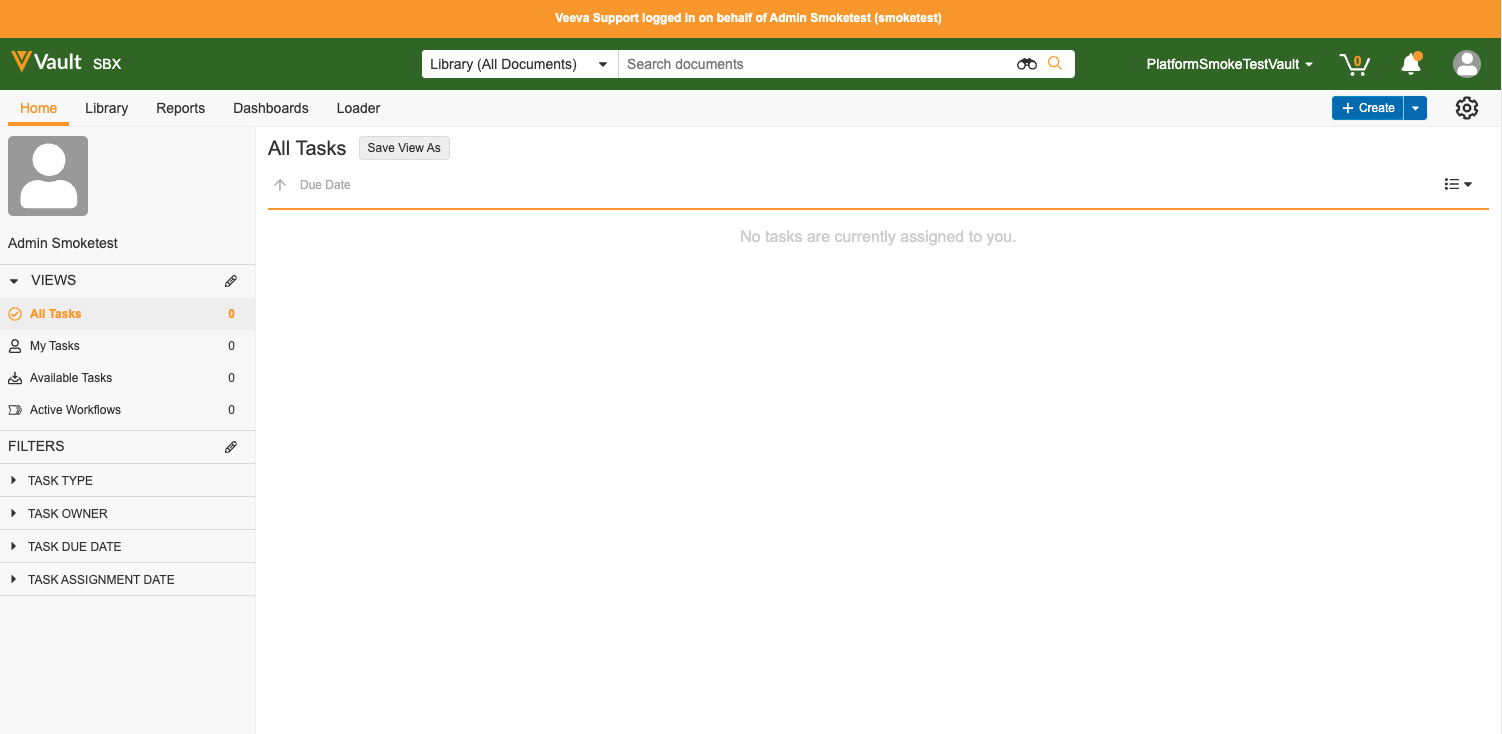This screenshot has height=734, width=1502.
Task: Switch to the Home tab
Action: pyautogui.click(x=39, y=108)
